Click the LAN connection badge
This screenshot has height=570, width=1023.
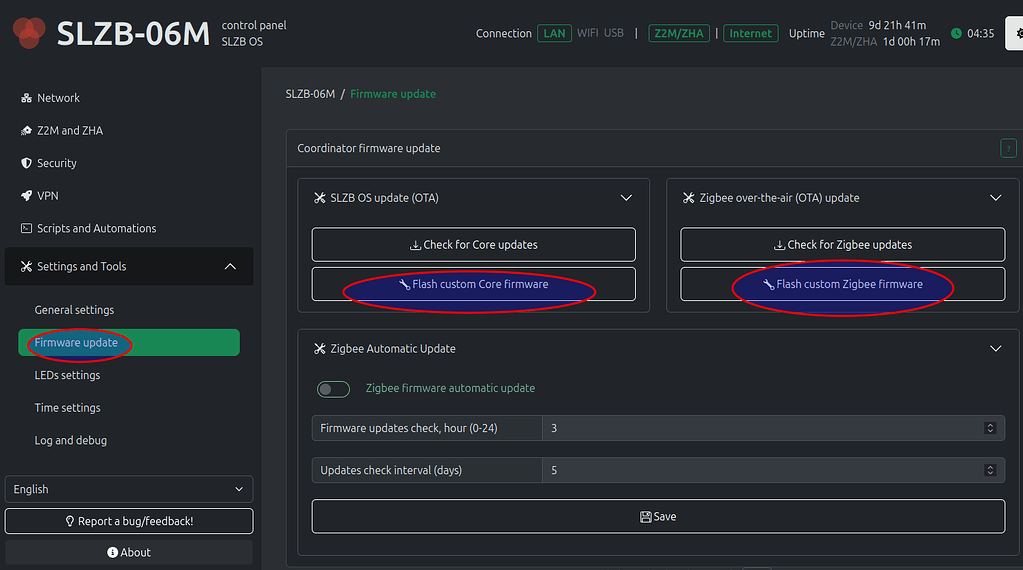point(555,33)
